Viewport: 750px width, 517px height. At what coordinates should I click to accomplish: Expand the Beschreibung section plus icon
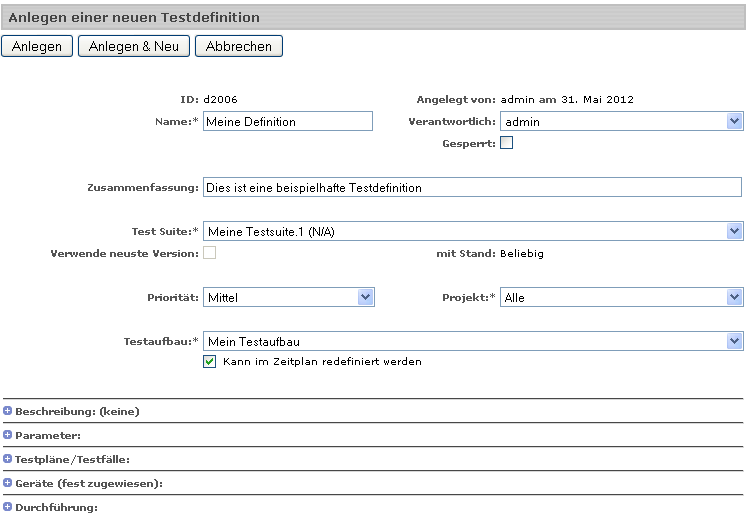pyautogui.click(x=8, y=411)
